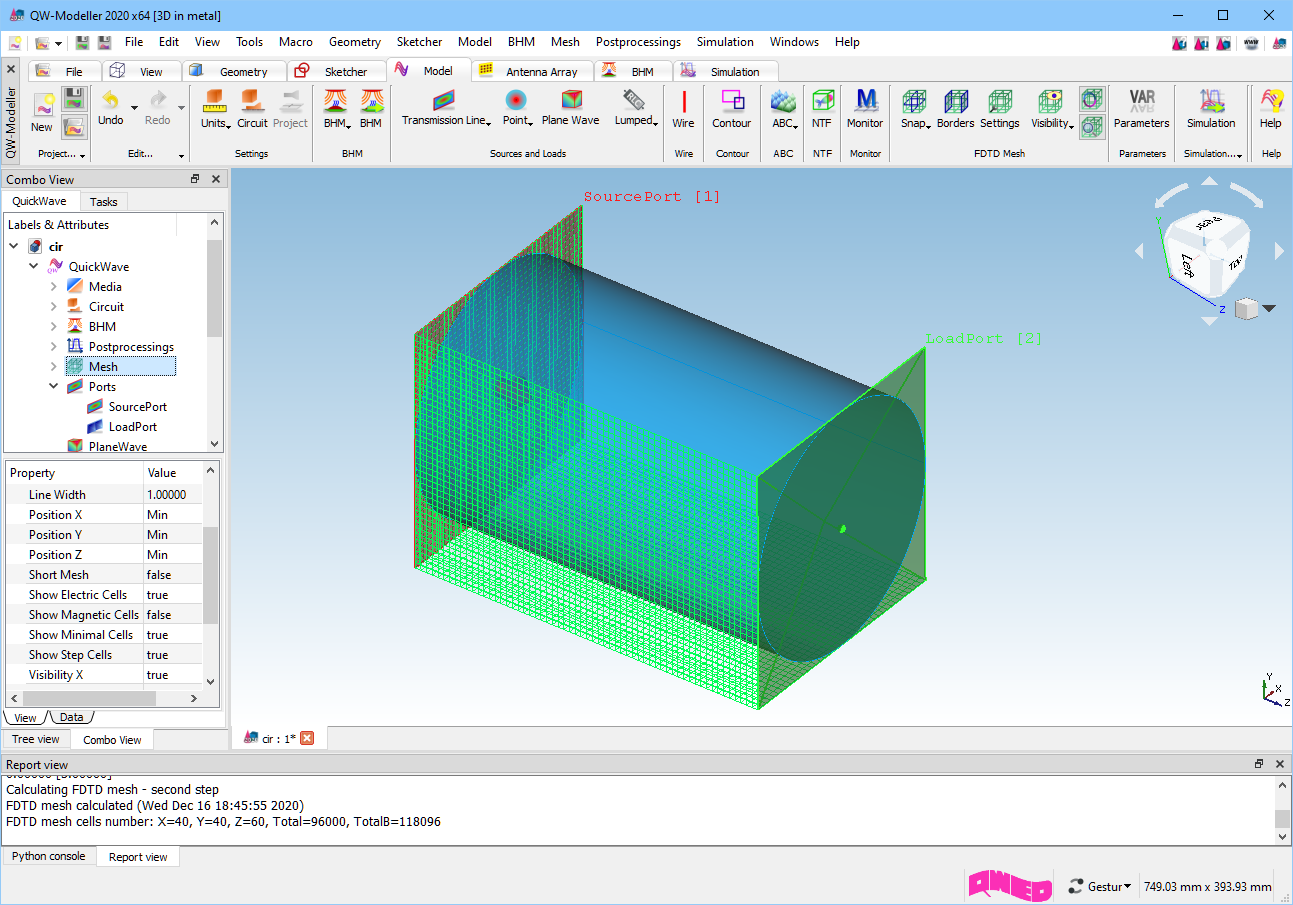The image size is (1293, 905).
Task: Open the Undo history dropdown arrow
Action: coord(134,107)
